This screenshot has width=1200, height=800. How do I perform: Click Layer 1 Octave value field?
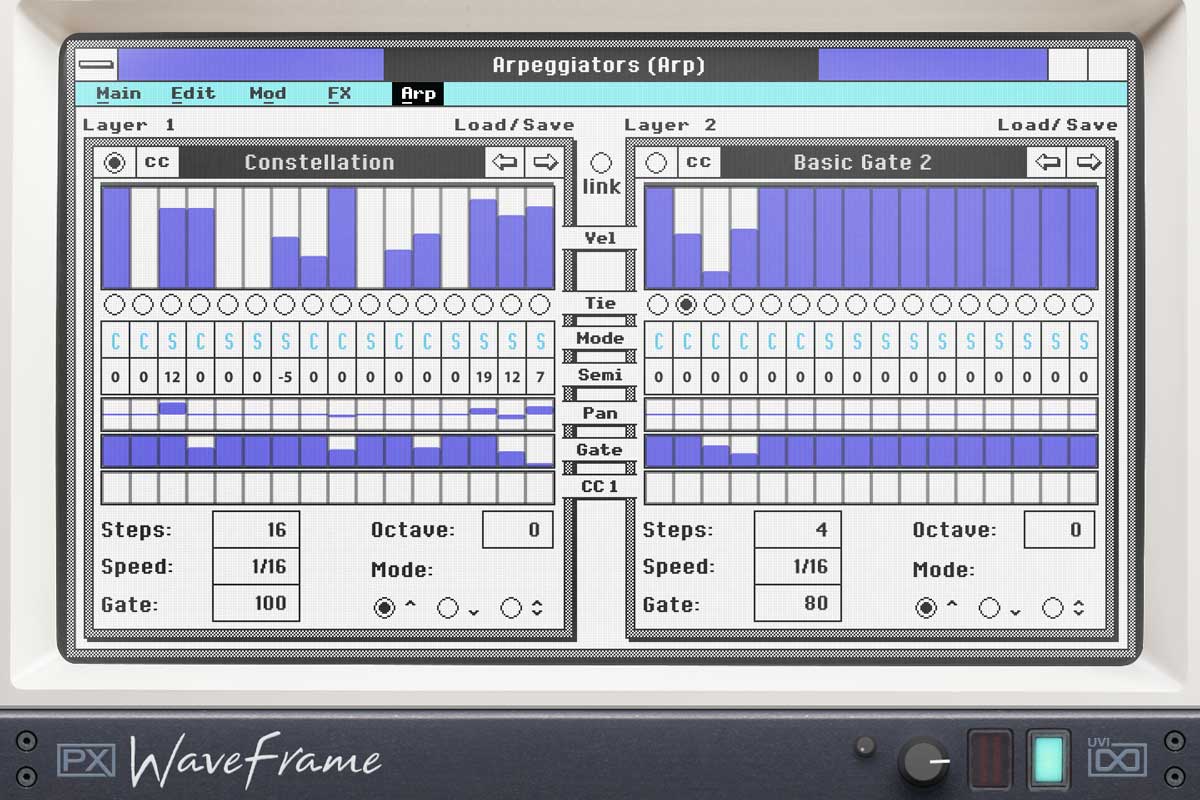(517, 530)
